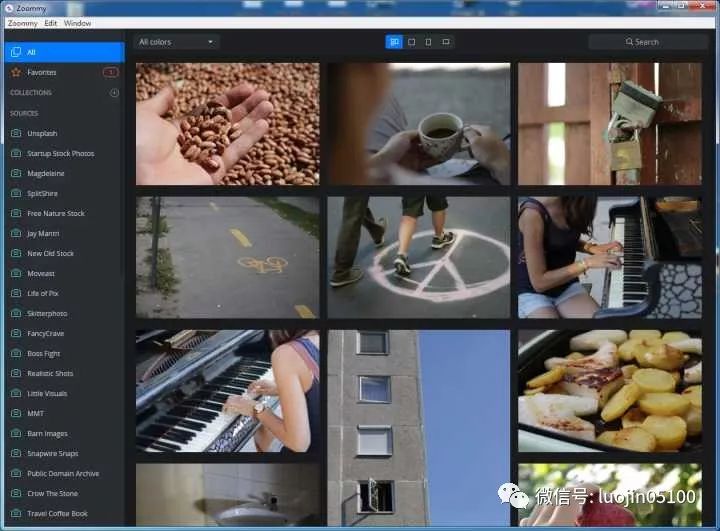Open the Window menu
Screen dimensions: 720x531
(78, 23)
